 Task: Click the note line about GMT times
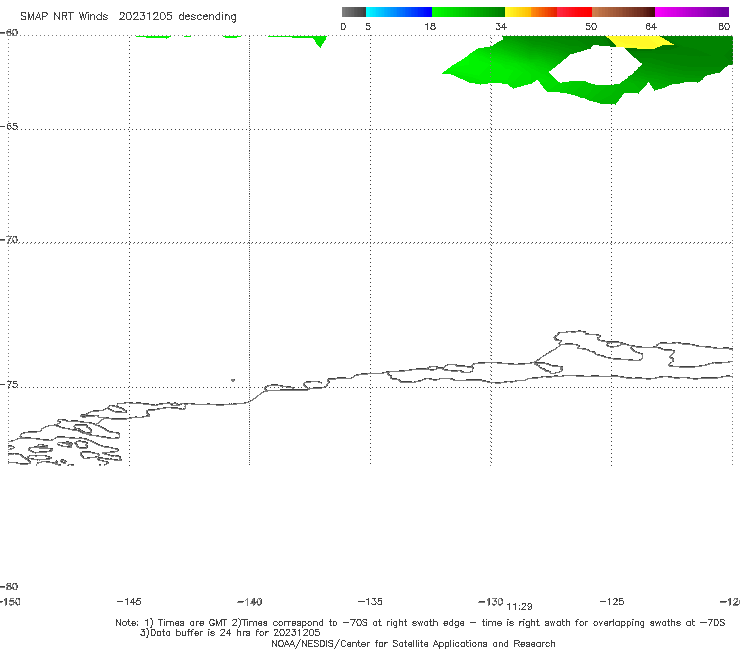point(420,623)
